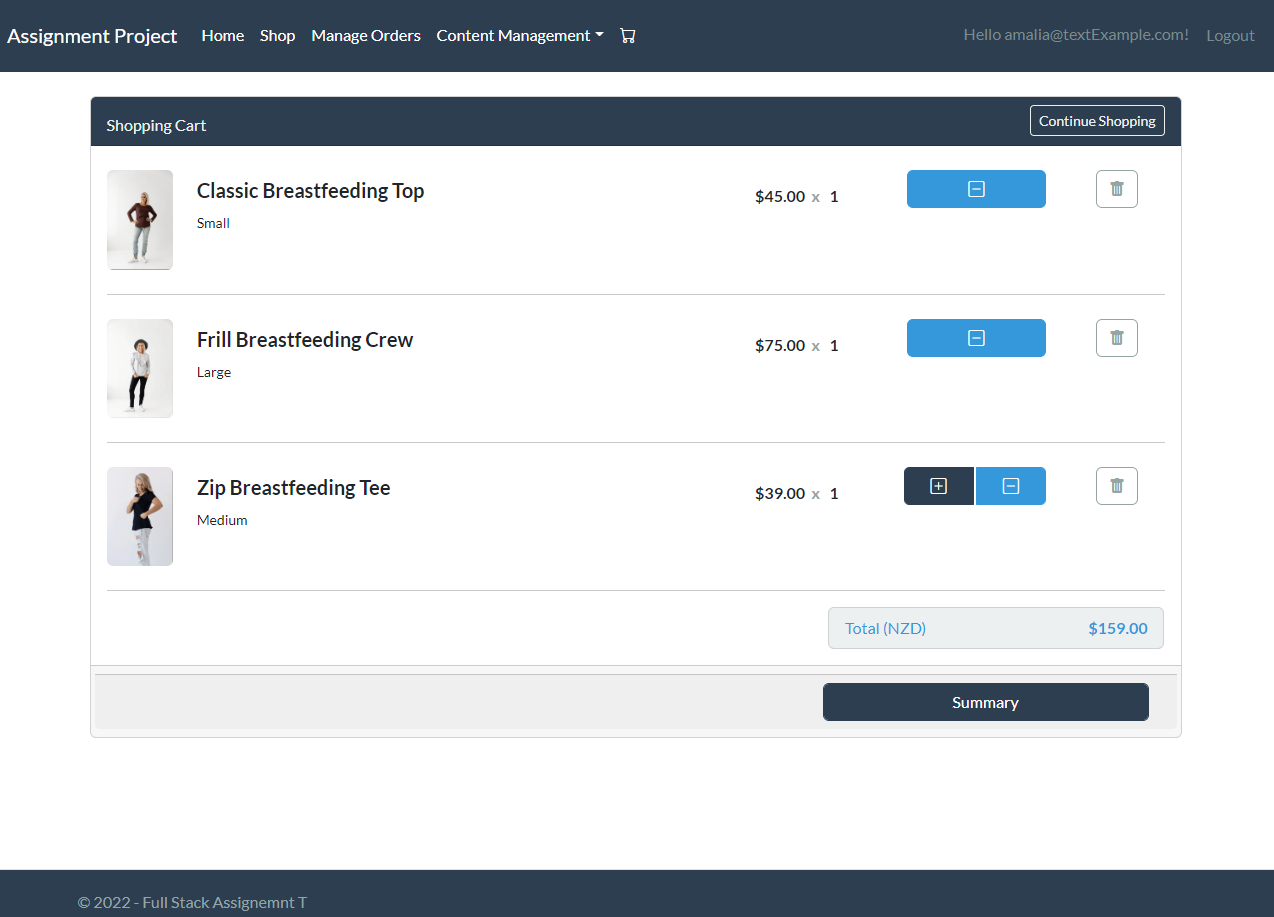This screenshot has height=917, width=1274.
Task: Select Manage Orders in the navbar
Action: click(x=365, y=35)
